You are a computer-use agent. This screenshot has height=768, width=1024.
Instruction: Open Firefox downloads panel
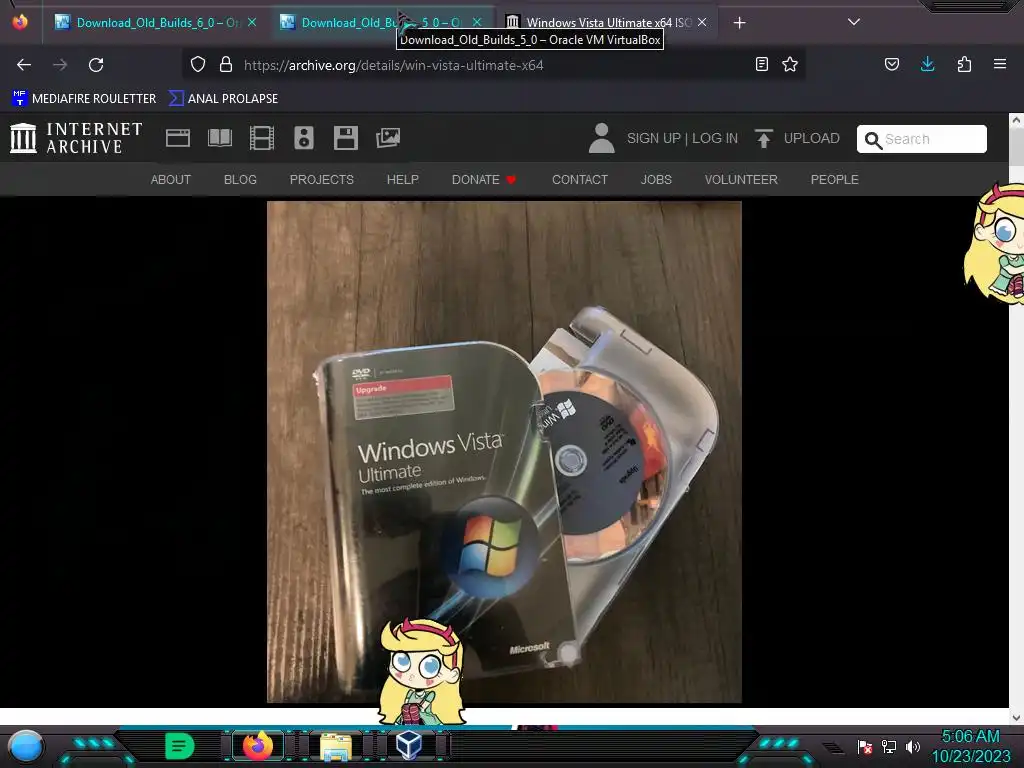click(927, 64)
